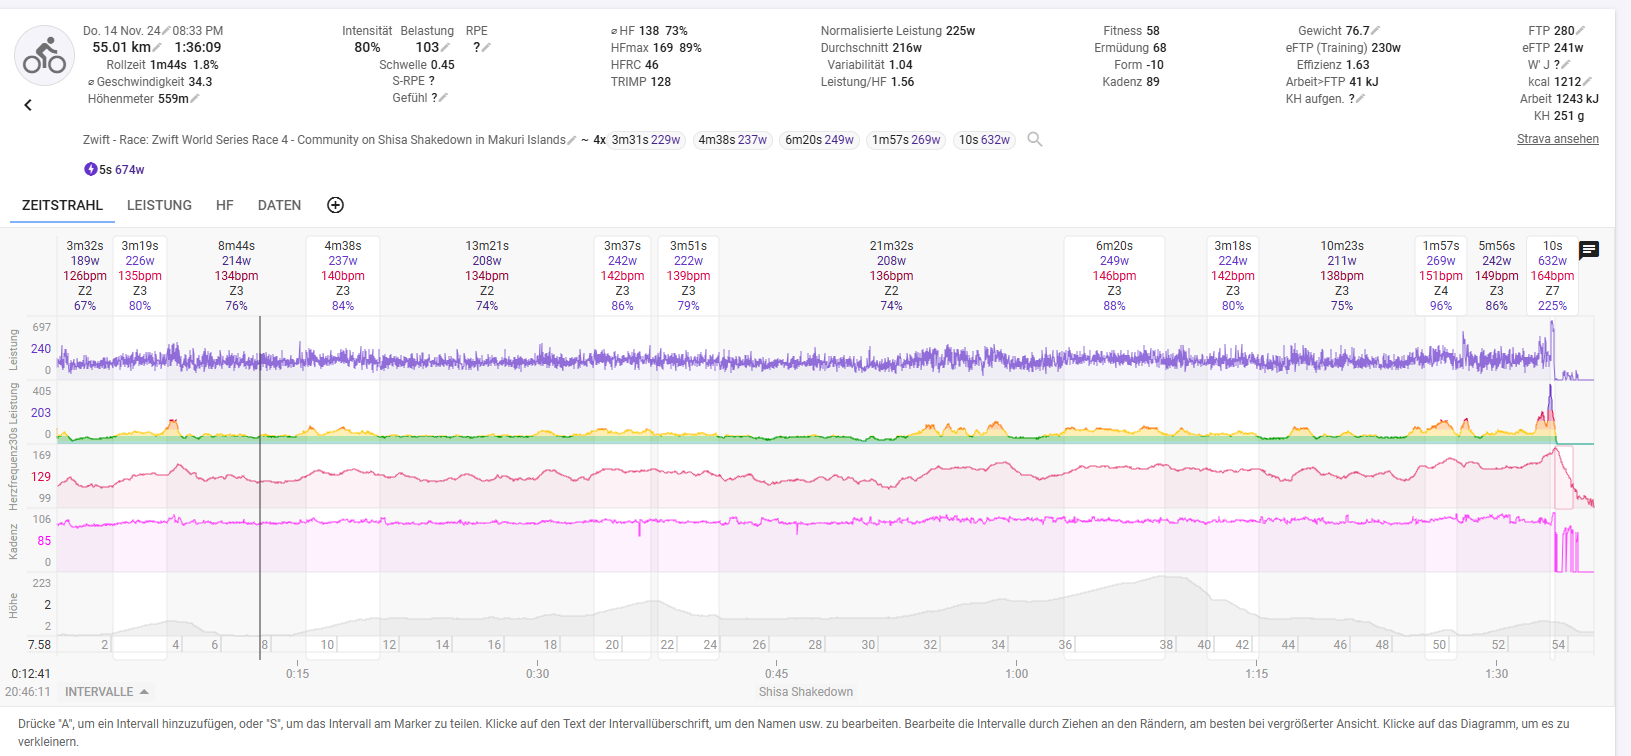Click the Fitness 58 stat
1631x756 pixels.
coord(1131,31)
